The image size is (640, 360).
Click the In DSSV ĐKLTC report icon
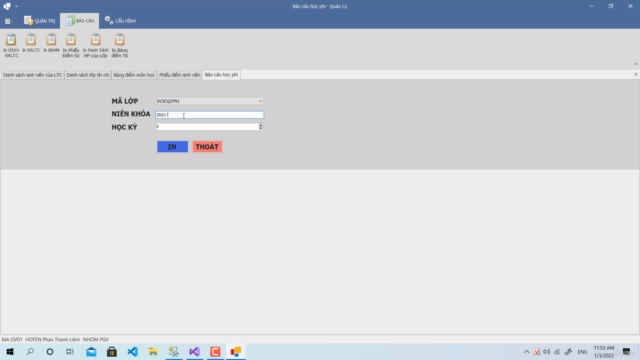point(11,45)
